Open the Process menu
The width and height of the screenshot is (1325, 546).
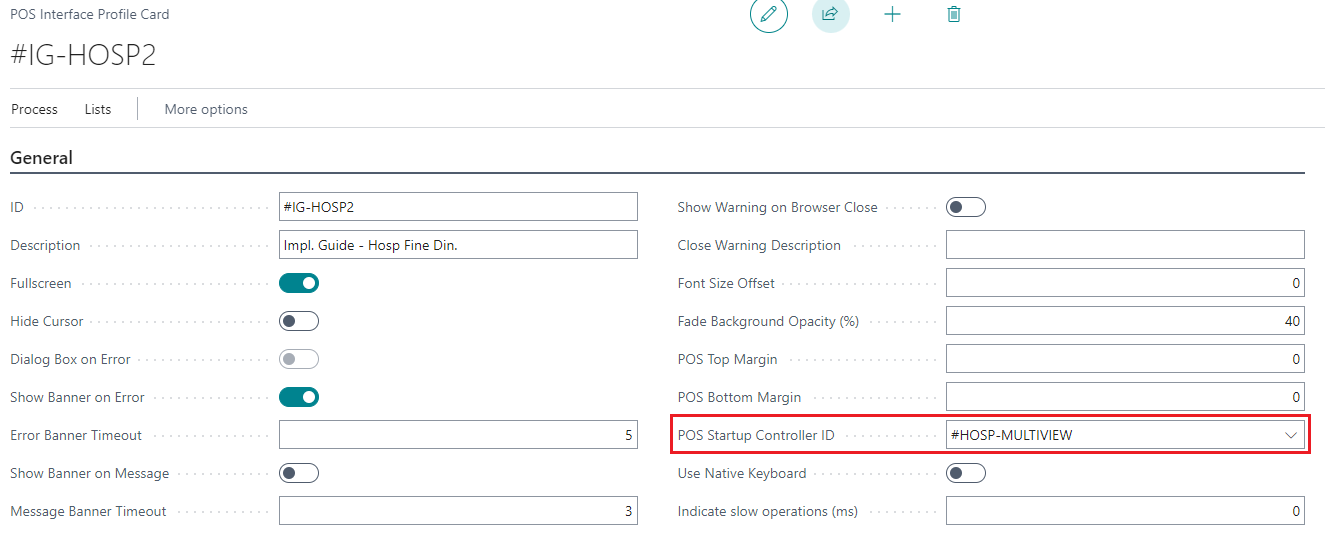[x=35, y=109]
